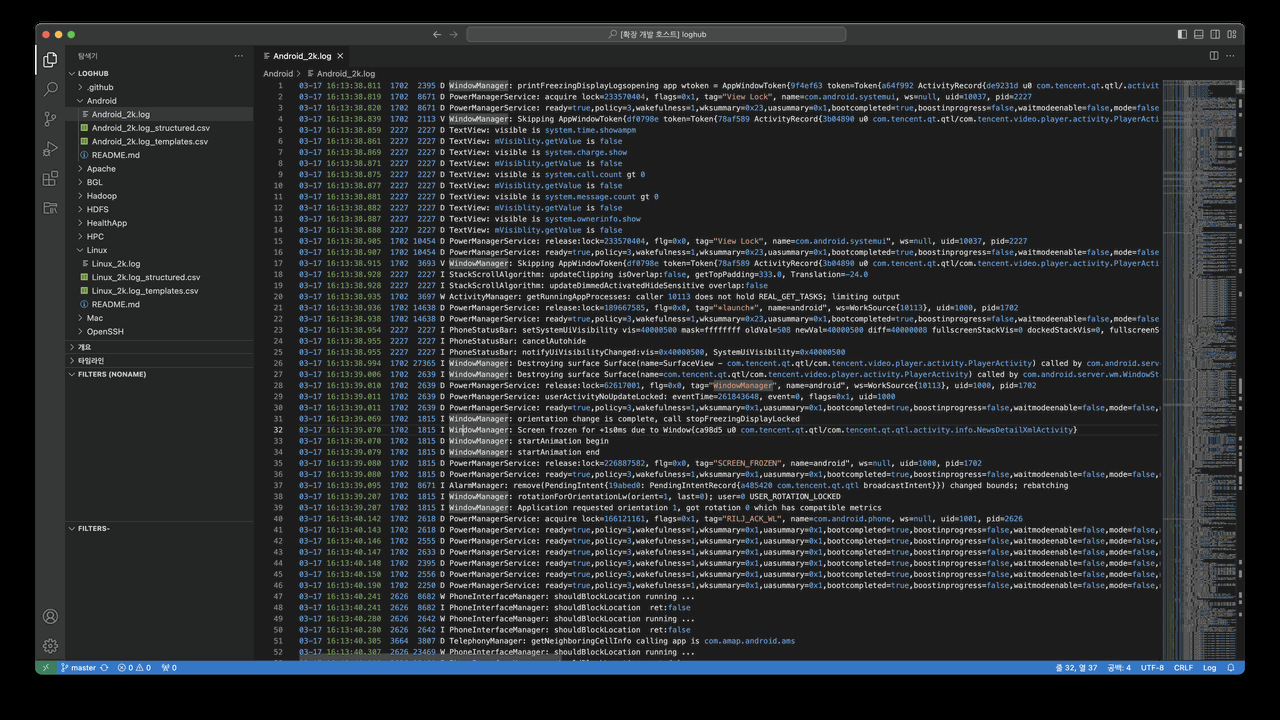Open the Manage gear icon
The image size is (1280, 720).
[x=50, y=646]
